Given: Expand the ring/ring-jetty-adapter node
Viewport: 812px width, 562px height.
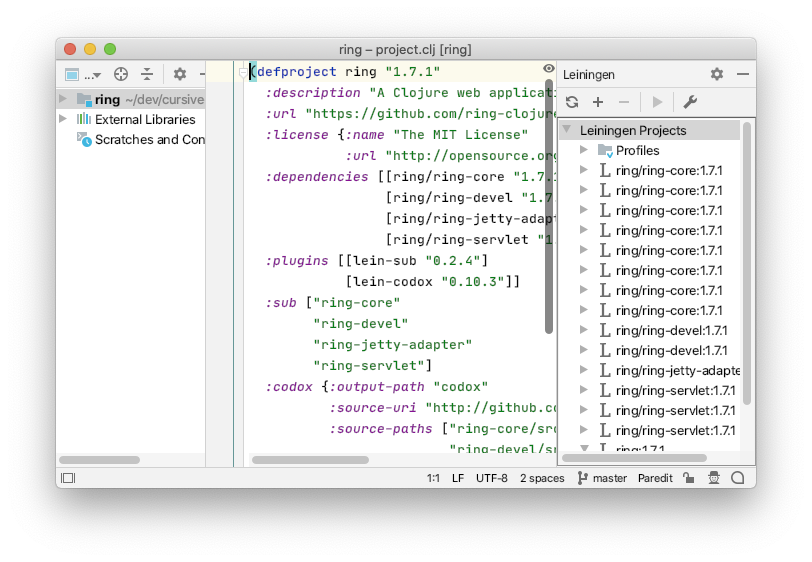Looking at the screenshot, I should pos(584,370).
